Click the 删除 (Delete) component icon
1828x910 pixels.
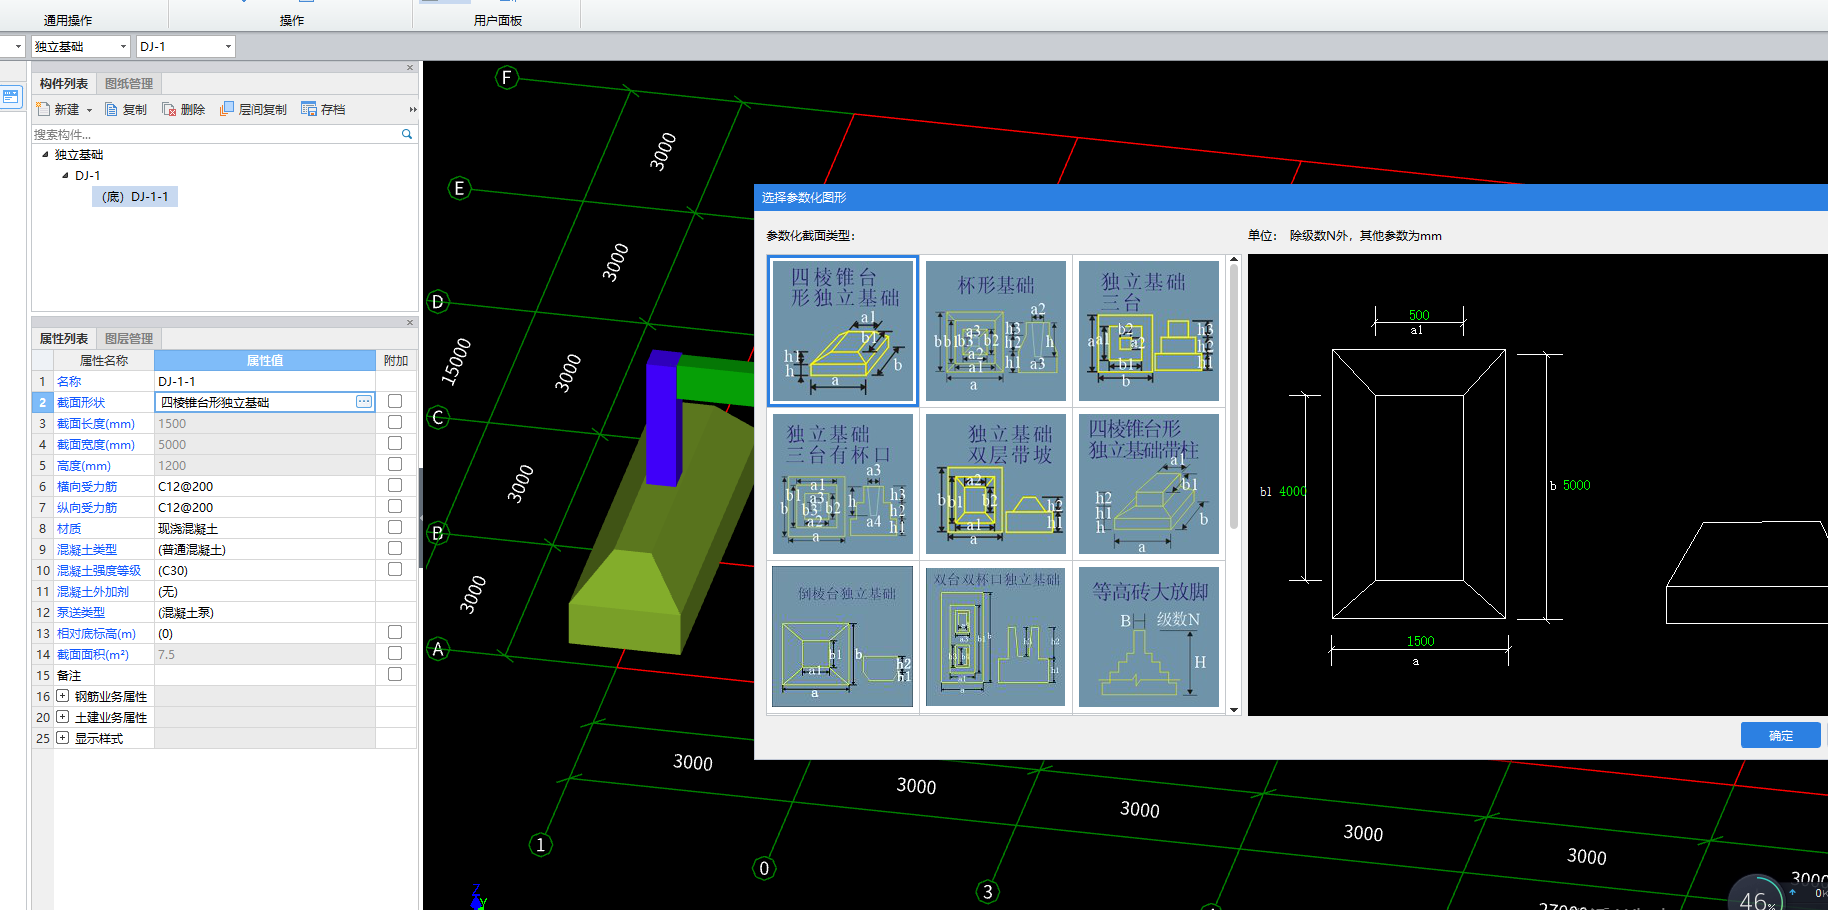[169, 109]
